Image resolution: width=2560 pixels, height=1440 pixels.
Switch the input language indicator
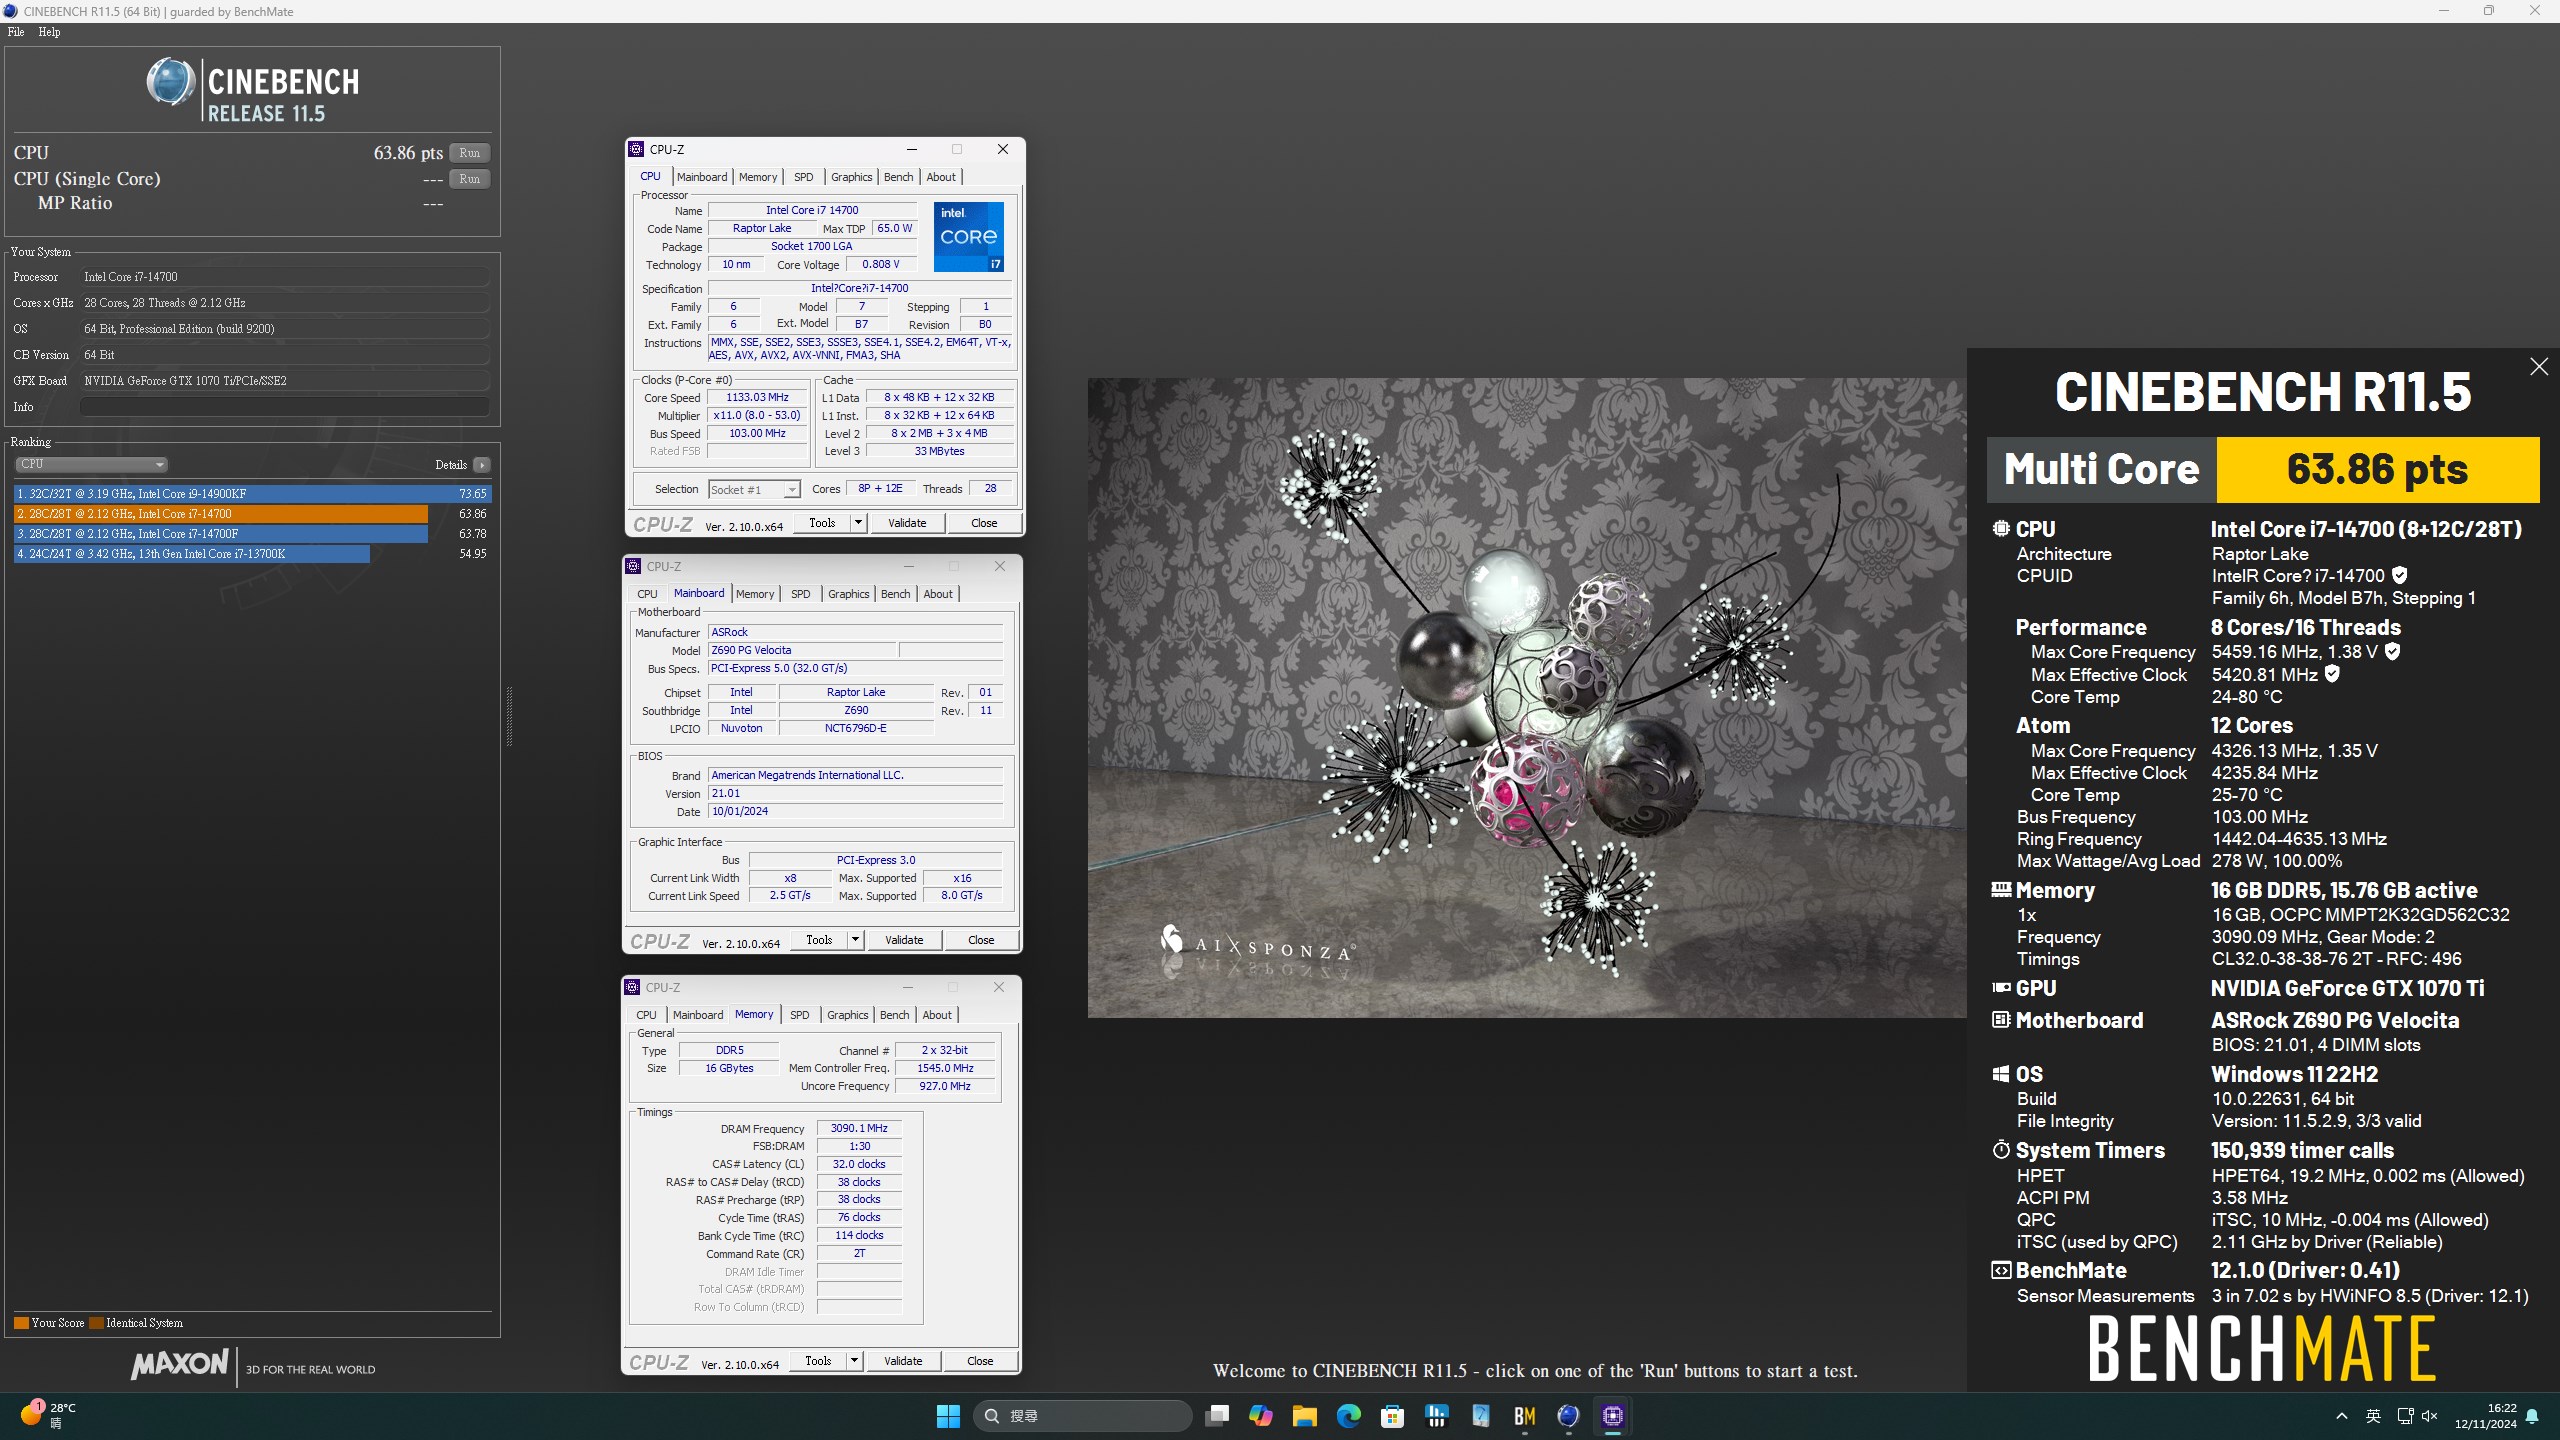click(x=2373, y=1416)
